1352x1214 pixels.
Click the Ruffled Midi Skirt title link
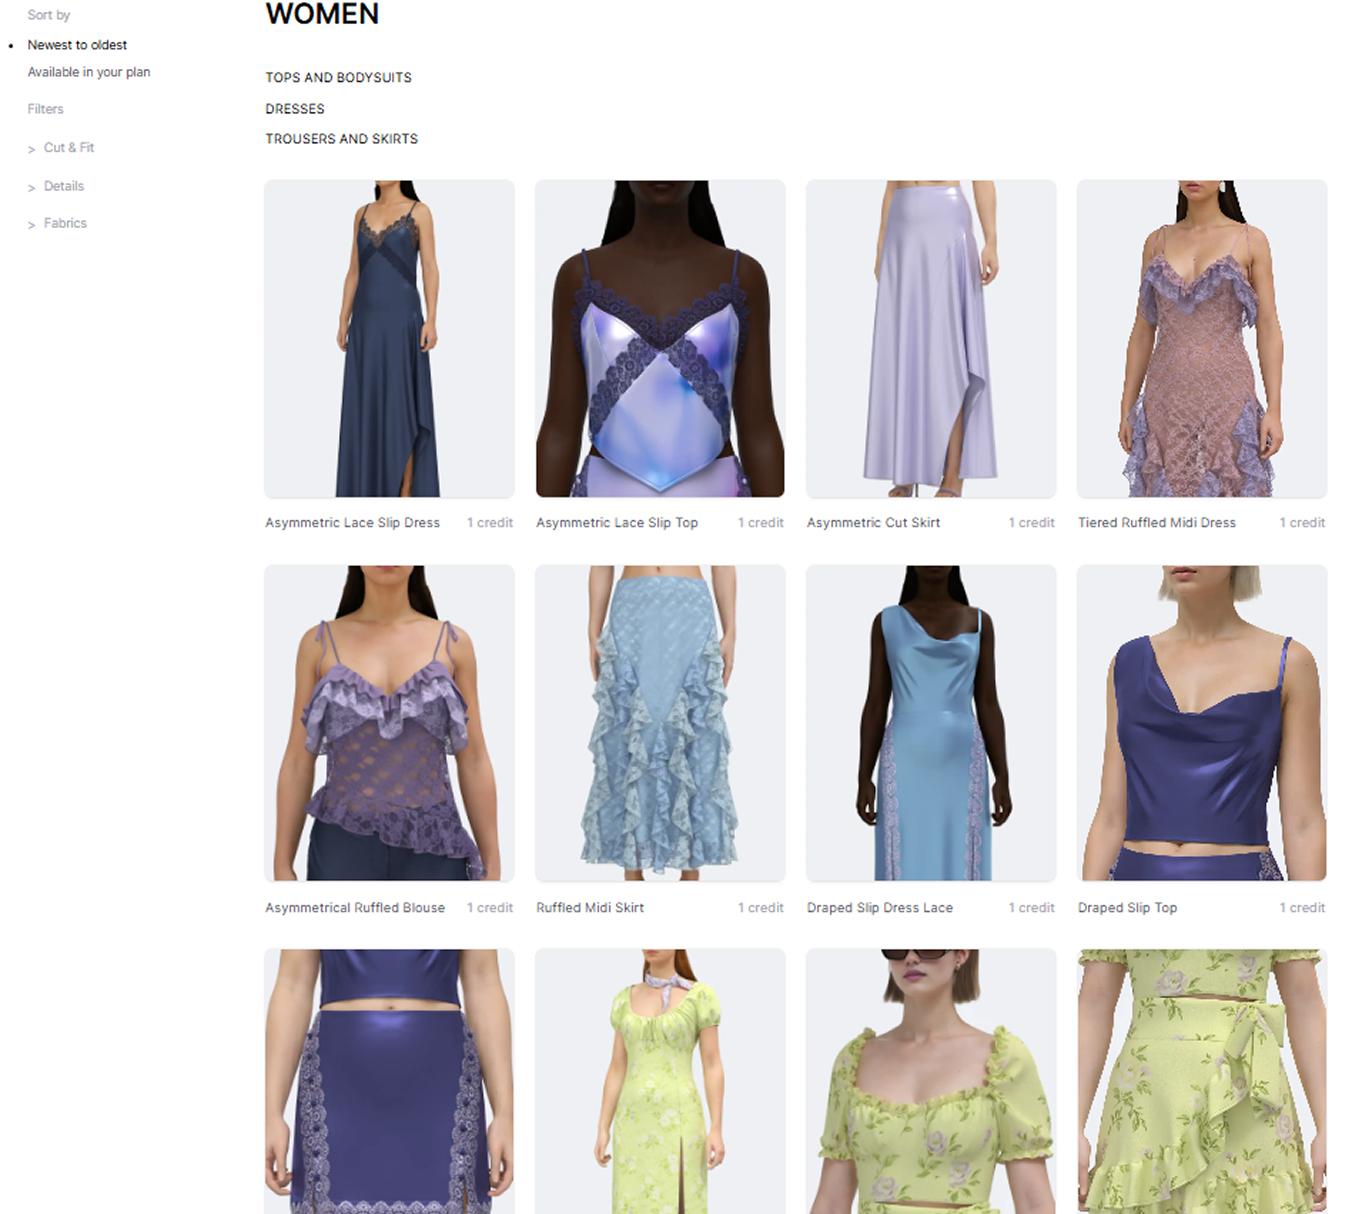point(590,908)
